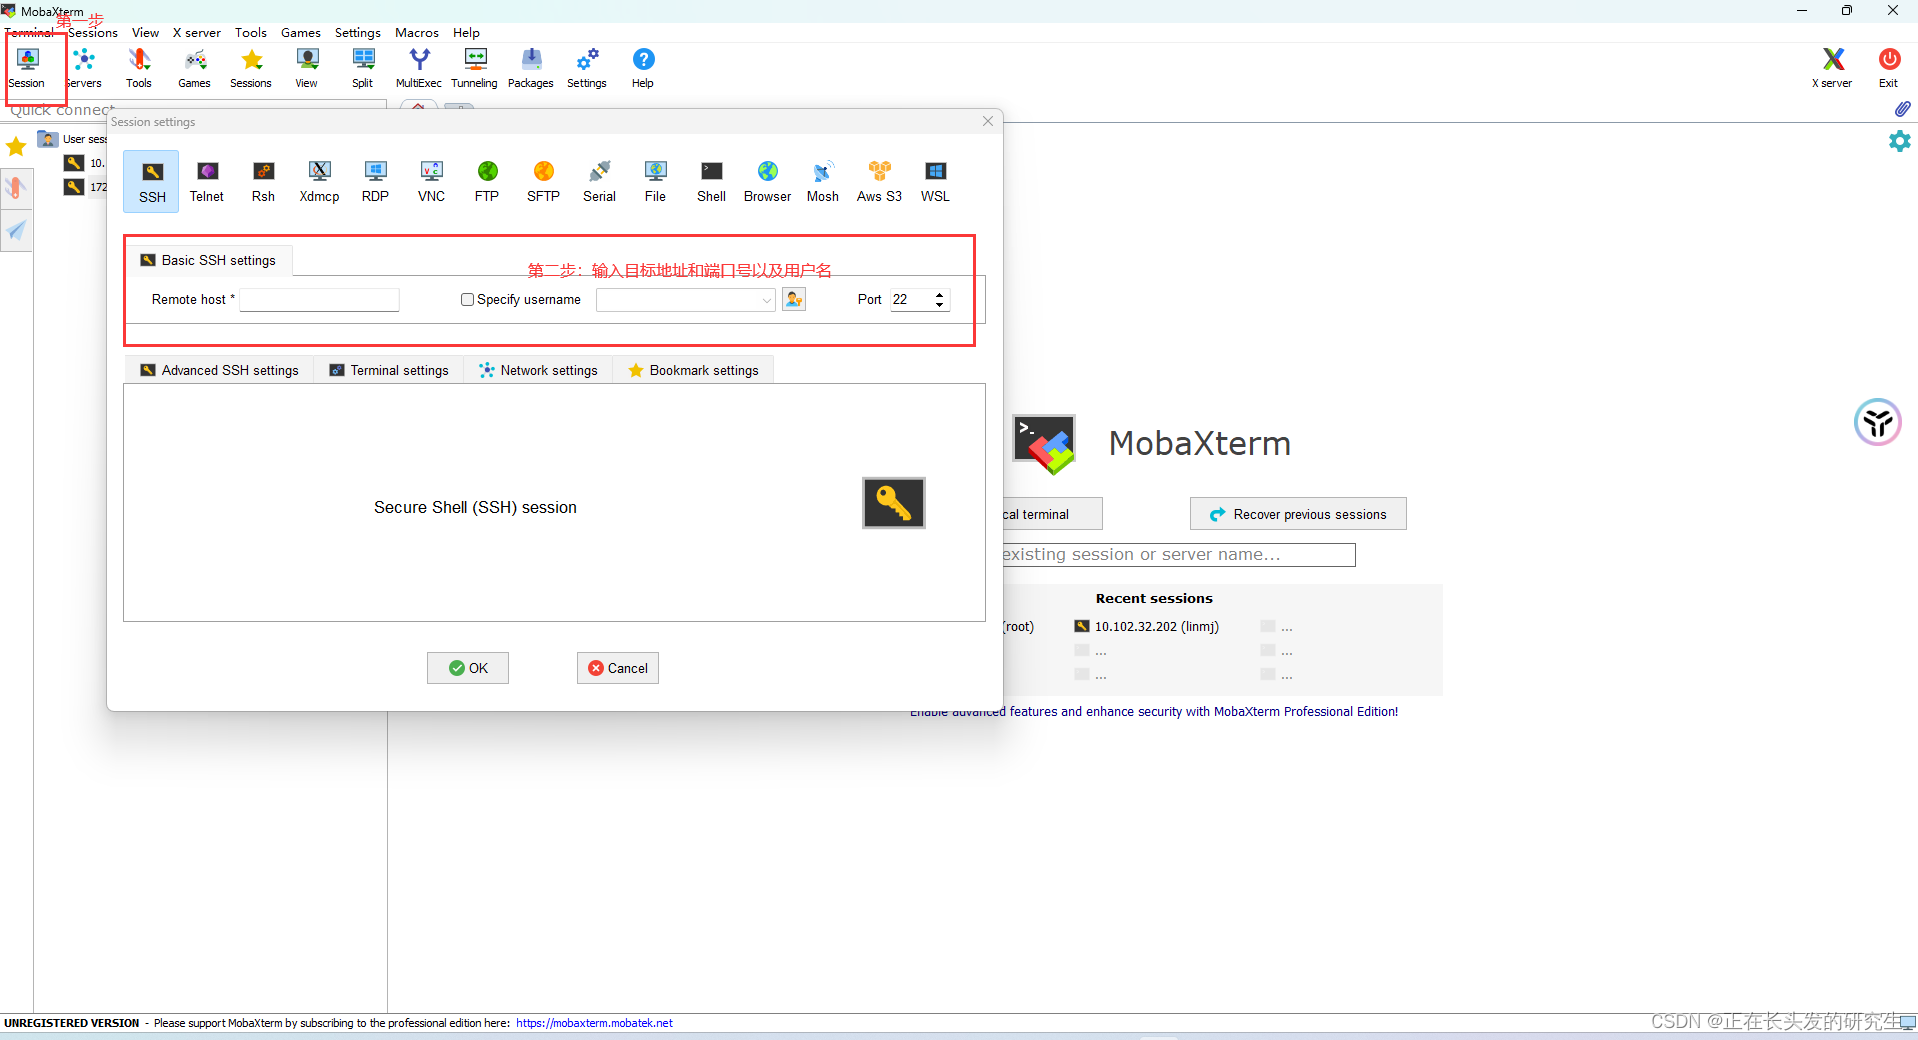
Task: Select the SSH session type
Action: click(152, 182)
